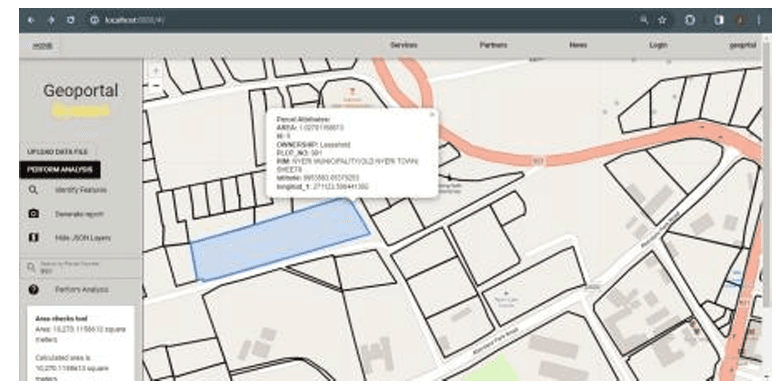Toggle Hide JSON Layers
The width and height of the screenshot is (776, 392).
pos(83,238)
